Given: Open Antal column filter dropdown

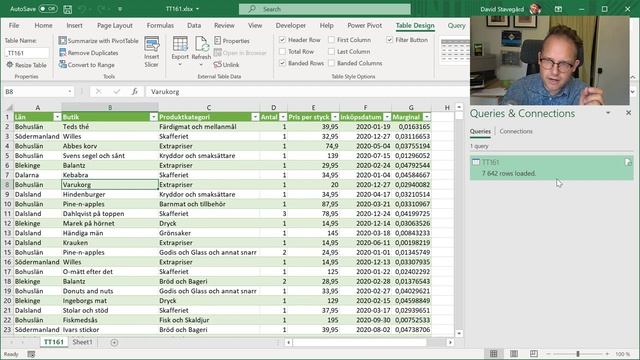Looking at the screenshot, I should [283, 117].
